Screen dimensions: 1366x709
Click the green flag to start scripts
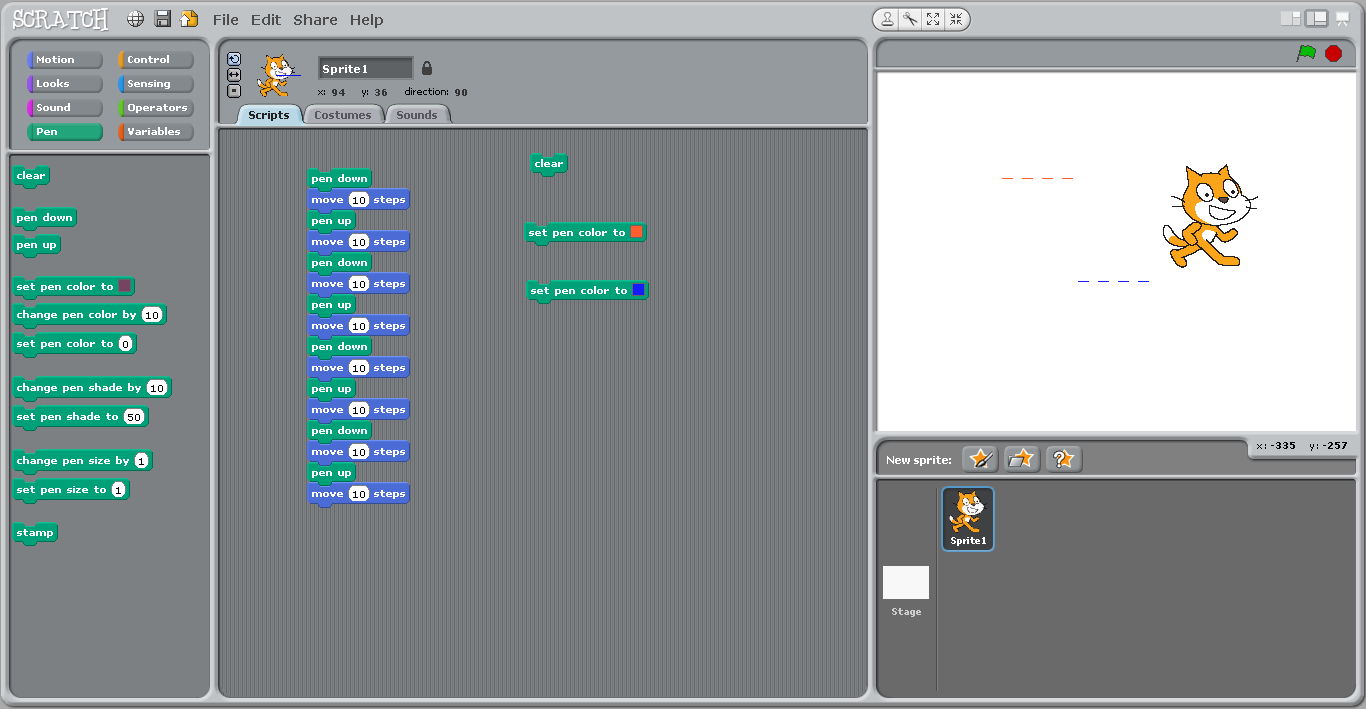click(x=1306, y=53)
